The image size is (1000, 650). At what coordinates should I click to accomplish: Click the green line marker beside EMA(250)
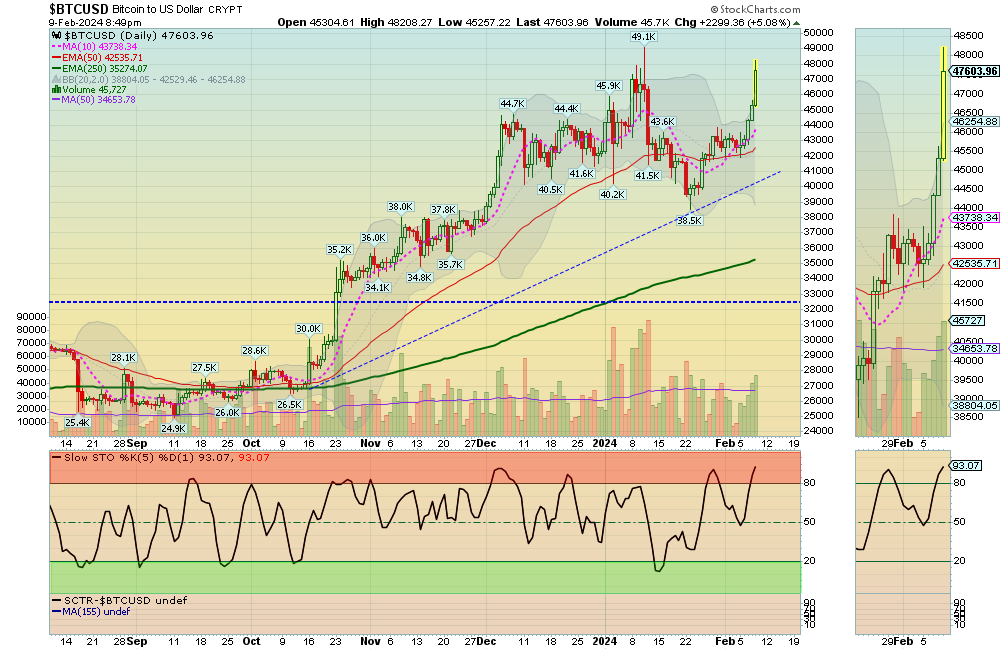(x=56, y=69)
